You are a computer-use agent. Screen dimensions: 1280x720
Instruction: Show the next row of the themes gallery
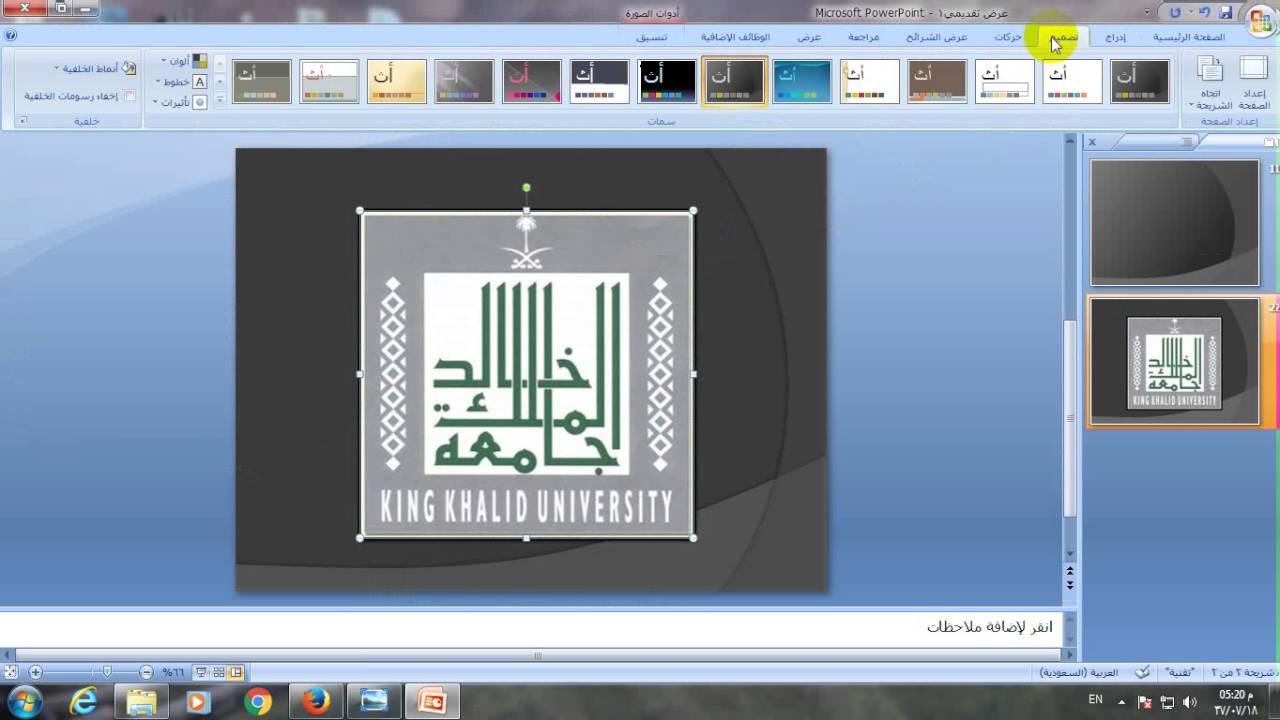(220, 82)
